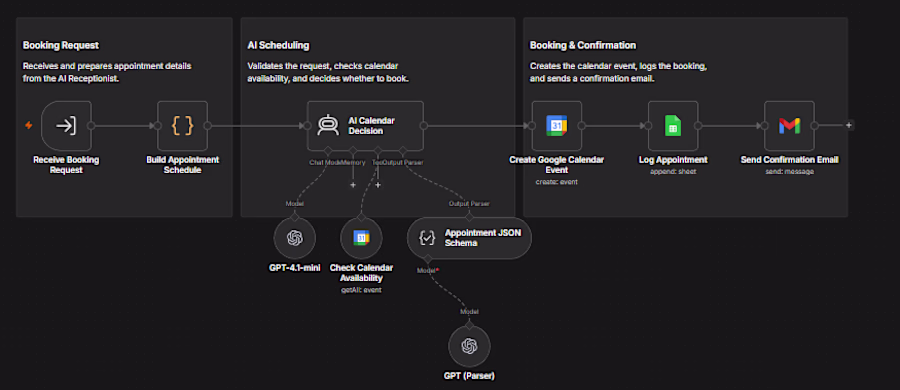This screenshot has width=900, height=390.
Task: Click the Output Parser diamond on agent
Action: click(x=403, y=150)
